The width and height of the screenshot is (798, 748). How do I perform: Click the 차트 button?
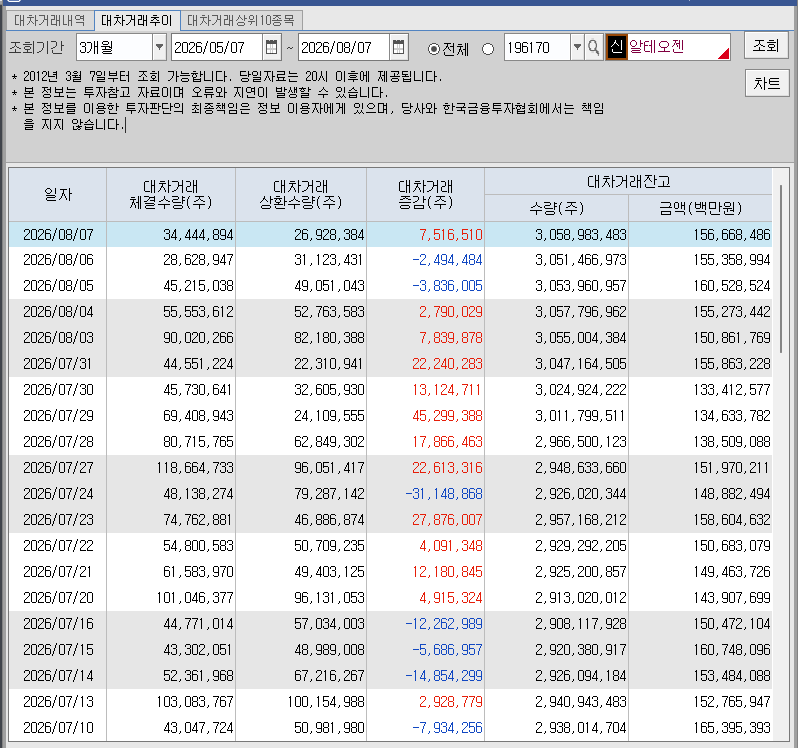(x=767, y=83)
